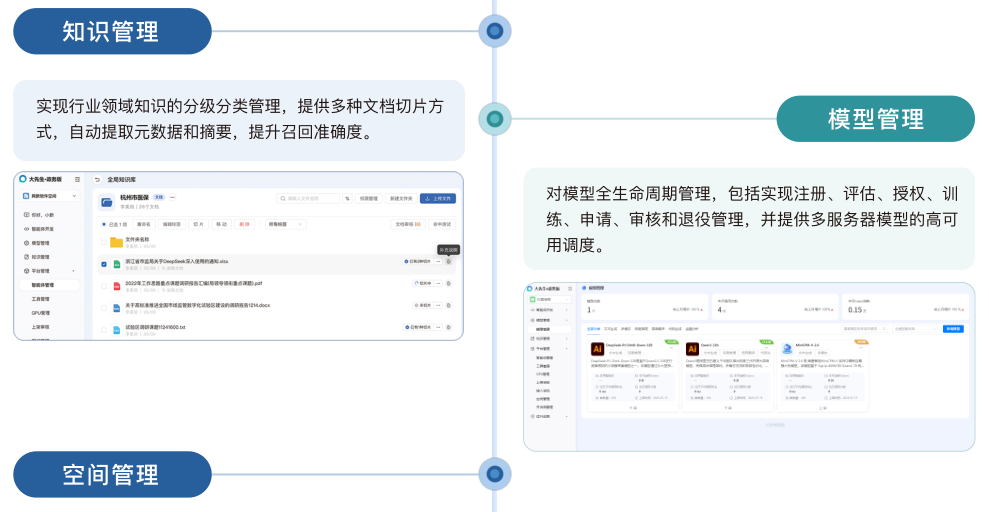The image size is (989, 512).
Task: Click the MiniCPM model icon
Action: coord(787,349)
